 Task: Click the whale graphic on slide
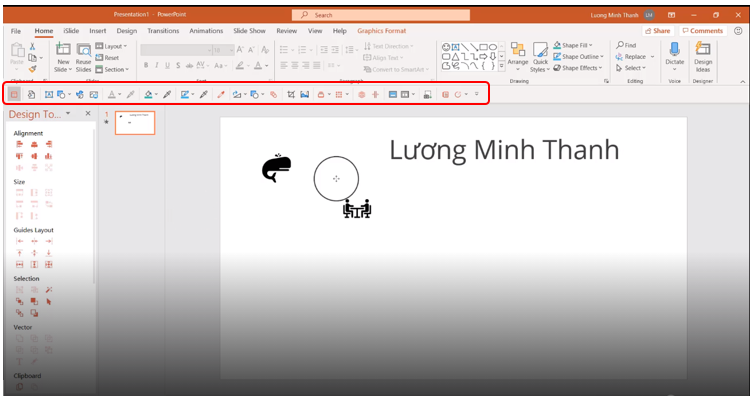coord(276,168)
